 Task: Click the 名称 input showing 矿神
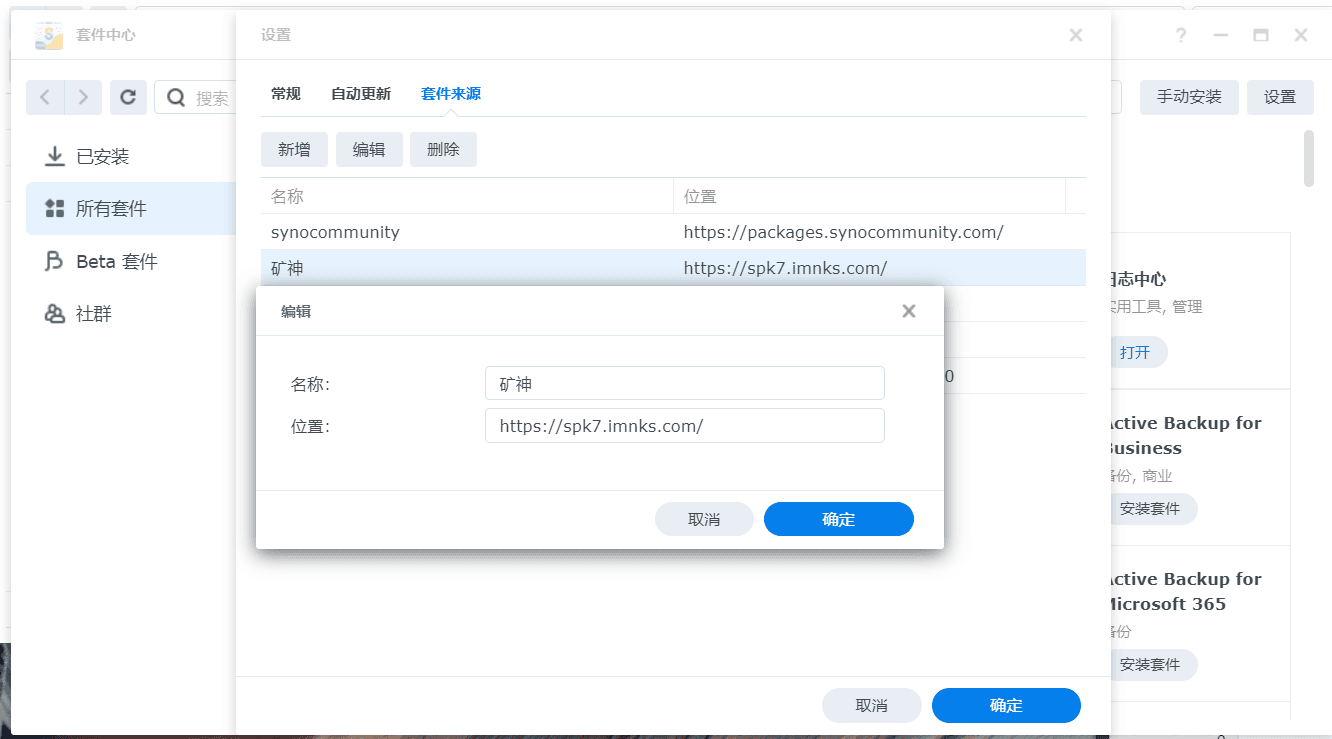684,383
